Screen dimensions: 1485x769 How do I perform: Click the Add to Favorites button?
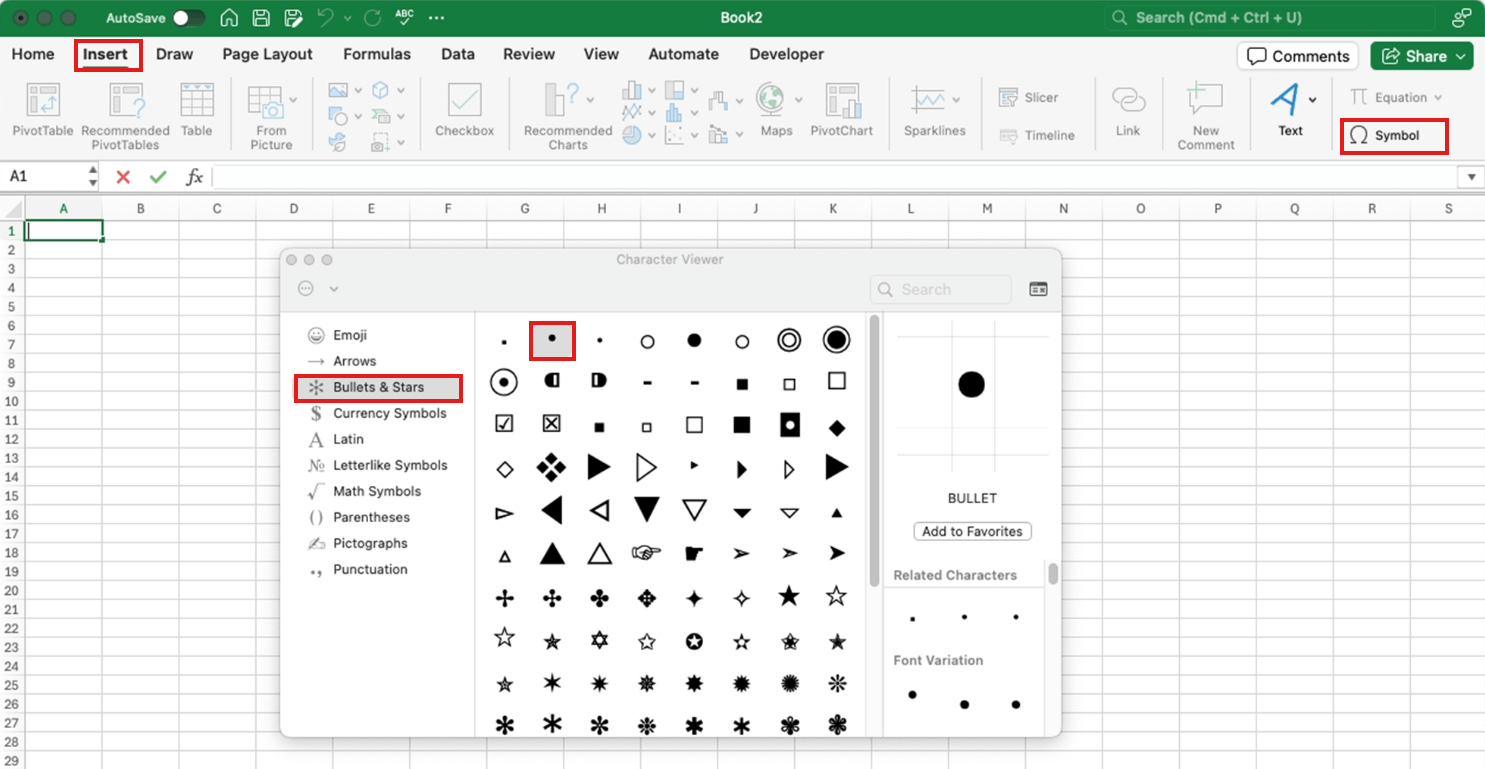click(x=972, y=531)
